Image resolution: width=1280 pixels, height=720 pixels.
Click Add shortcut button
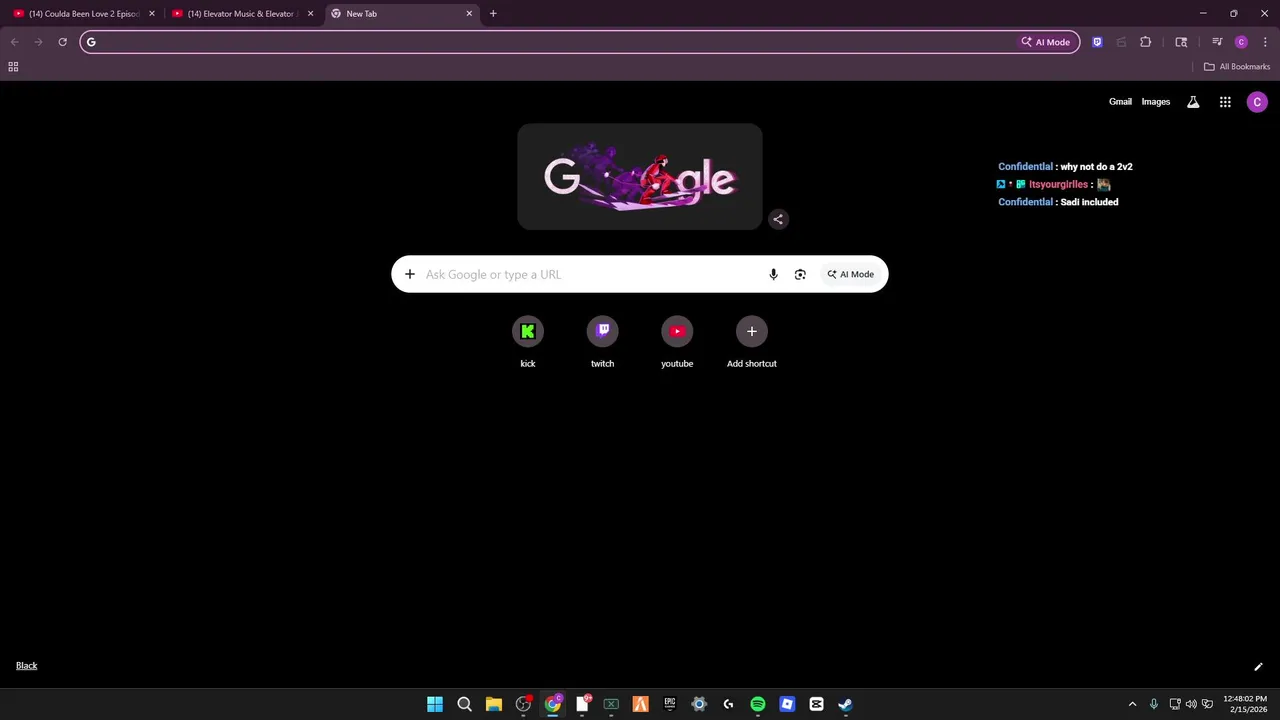(752, 342)
